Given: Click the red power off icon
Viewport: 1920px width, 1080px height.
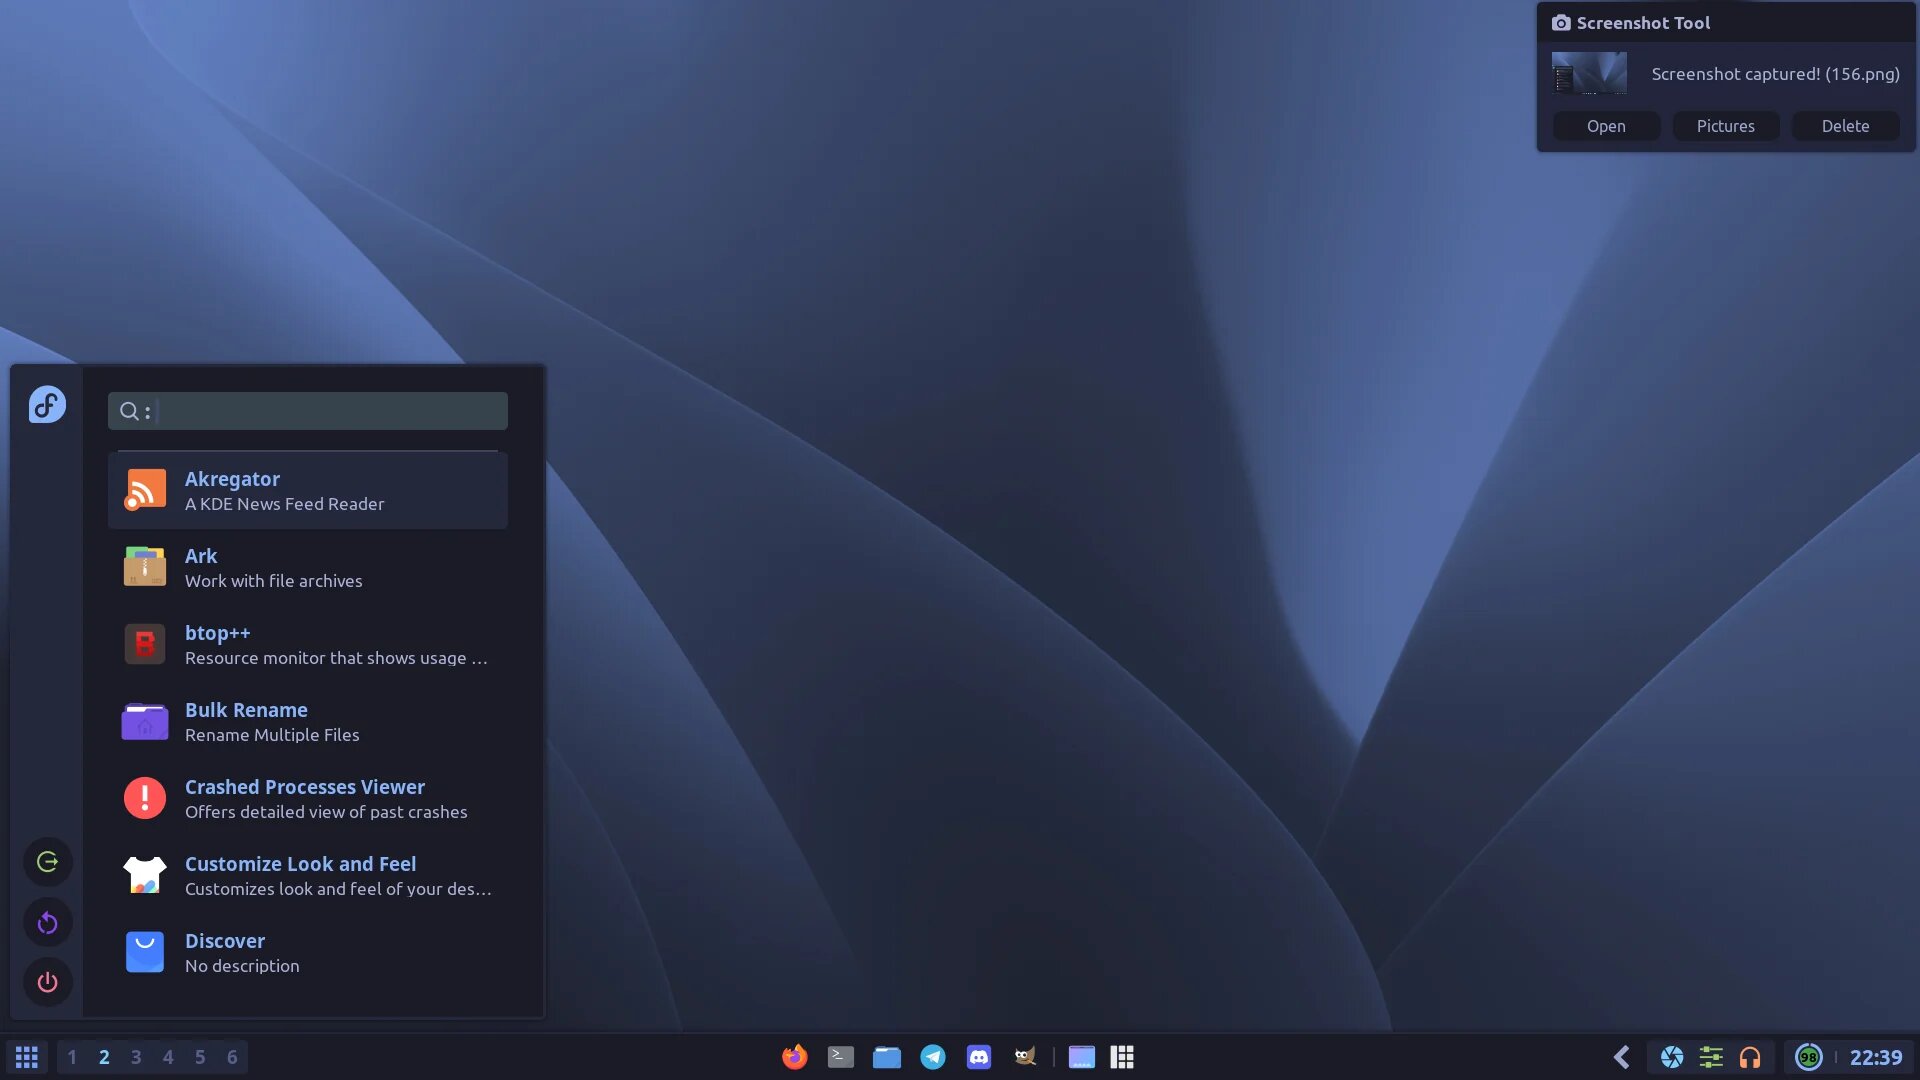Looking at the screenshot, I should click(x=47, y=982).
